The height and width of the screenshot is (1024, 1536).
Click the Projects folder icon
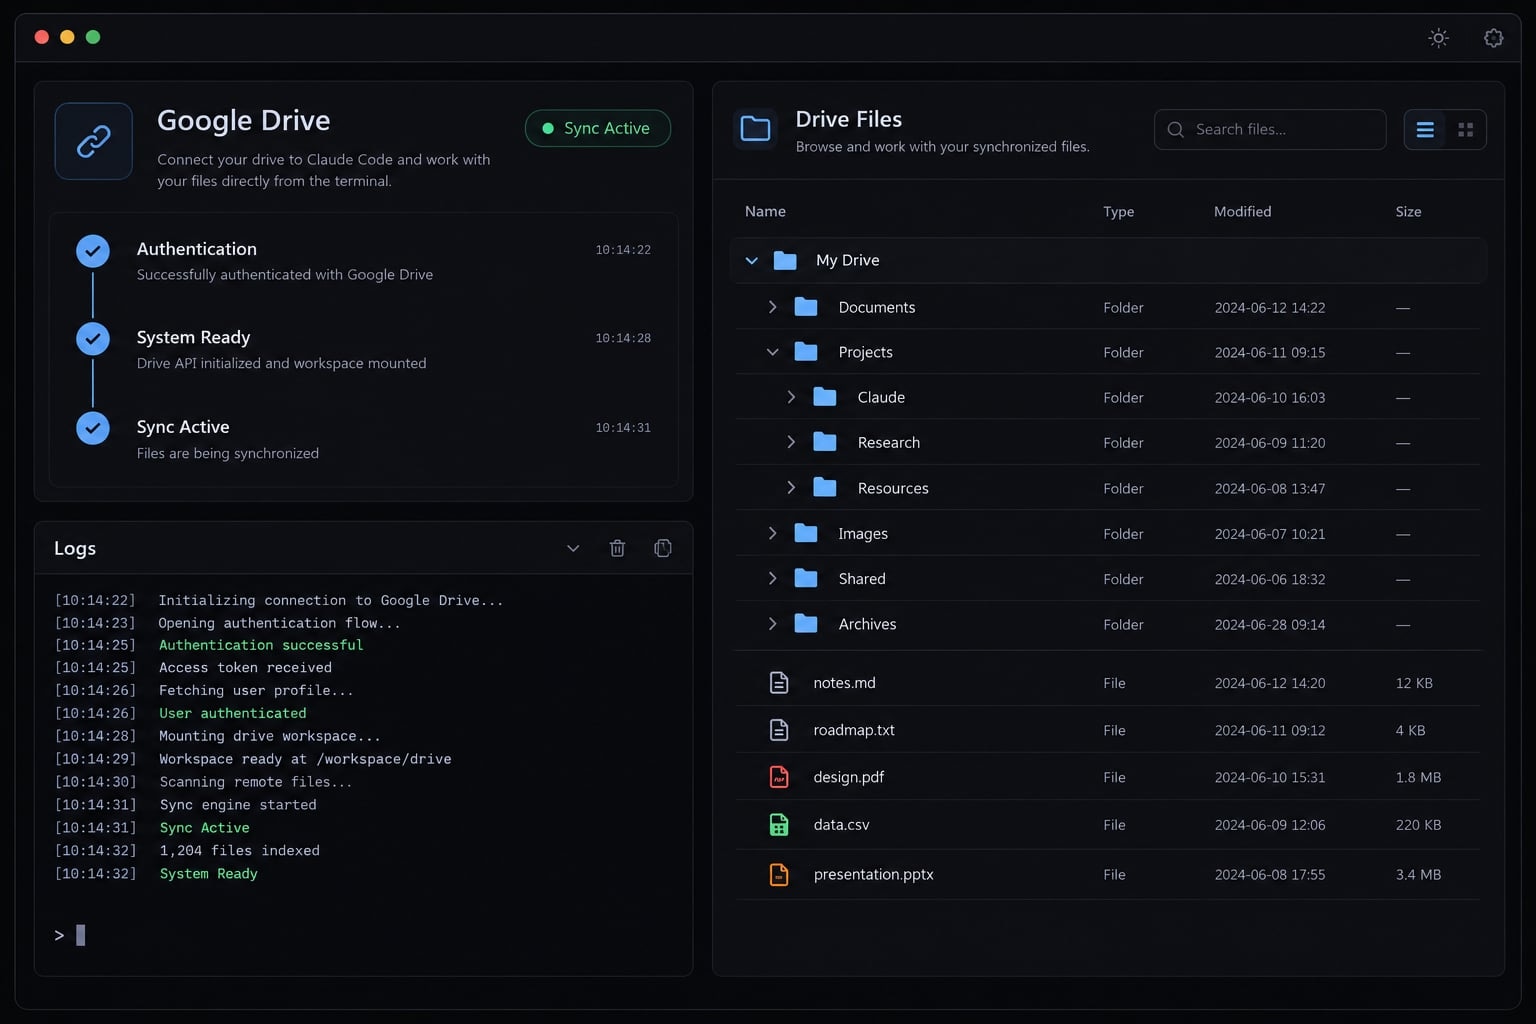pyautogui.click(x=806, y=352)
